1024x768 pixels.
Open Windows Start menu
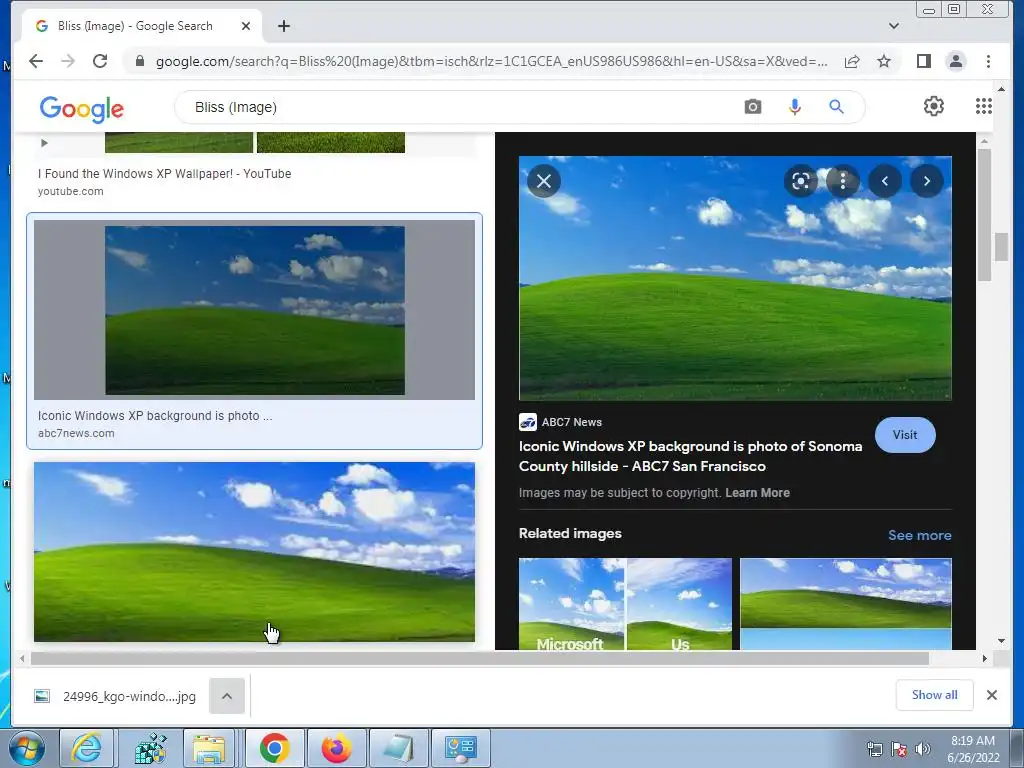coord(26,748)
